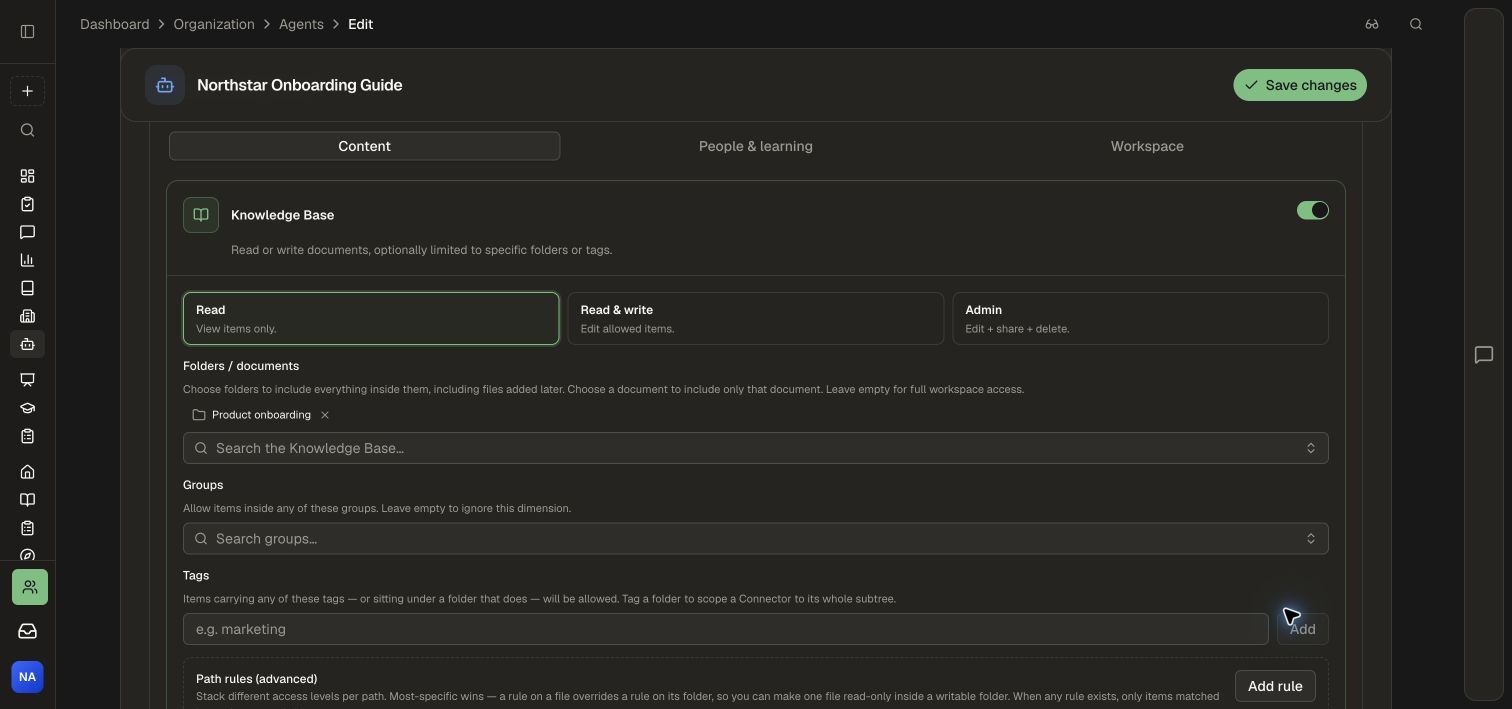Click the Folders / documents label
Viewport: 1512px width, 709px height.
click(241, 366)
